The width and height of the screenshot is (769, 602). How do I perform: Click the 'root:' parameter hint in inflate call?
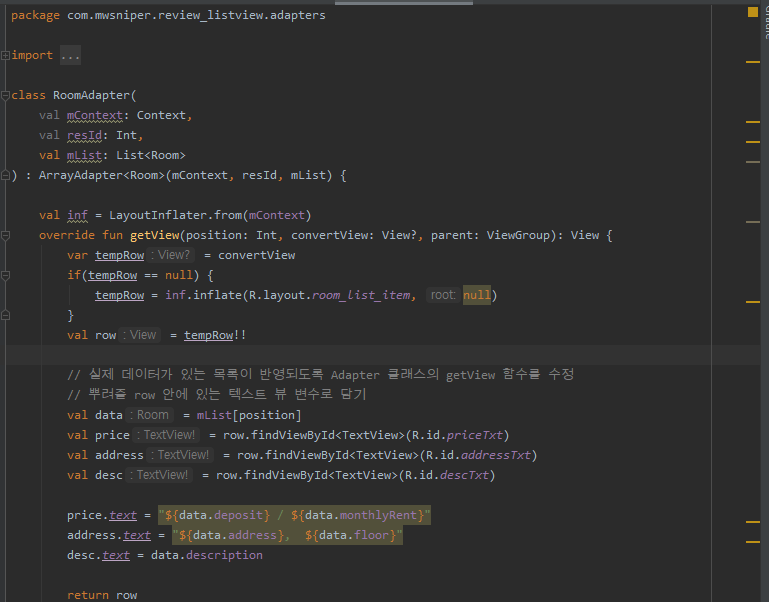(x=443, y=295)
